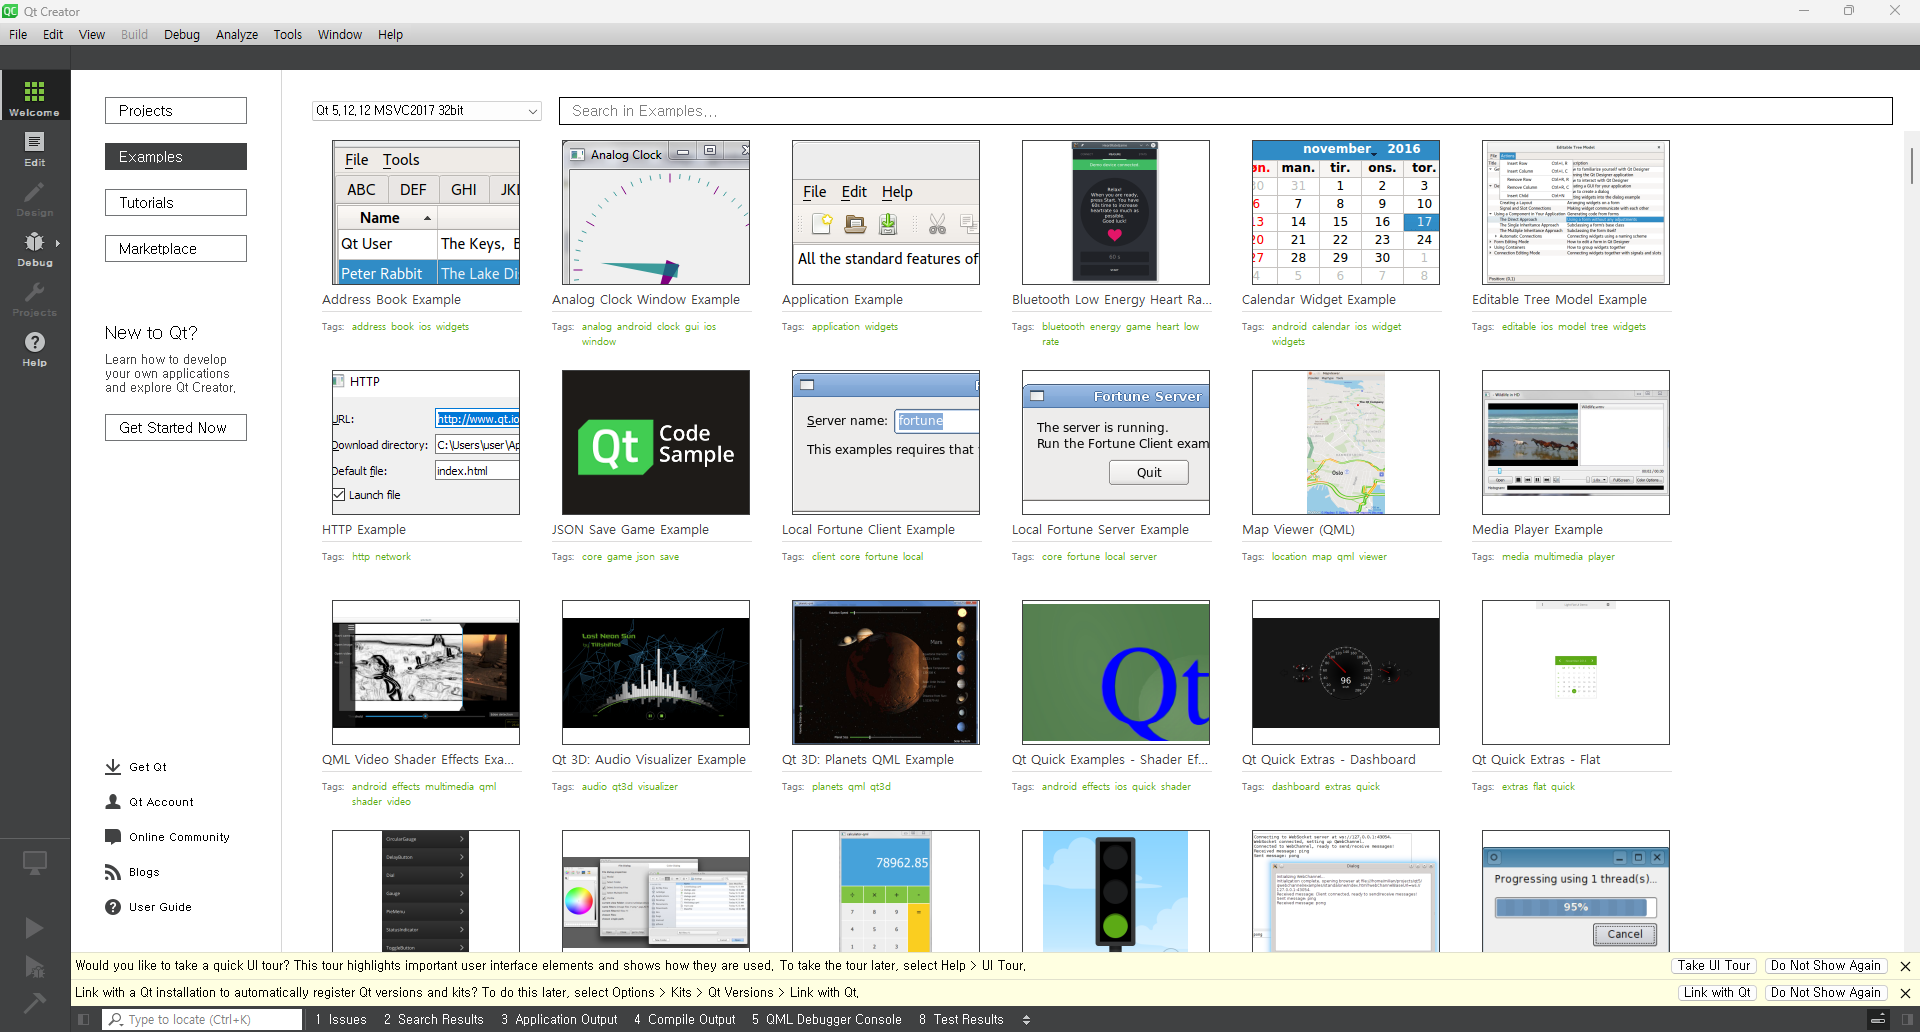The image size is (1920, 1032).
Task: Open the Qt version kit dropdown
Action: click(x=426, y=110)
